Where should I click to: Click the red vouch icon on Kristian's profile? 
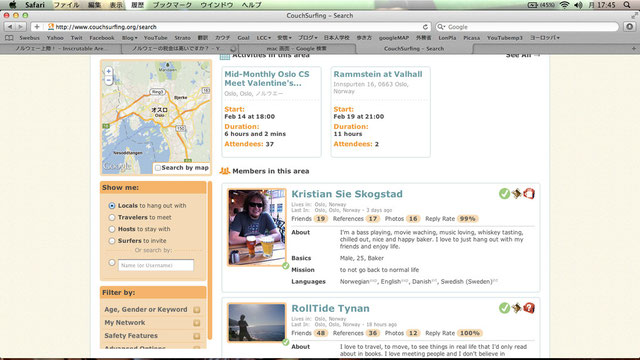pos(529,193)
